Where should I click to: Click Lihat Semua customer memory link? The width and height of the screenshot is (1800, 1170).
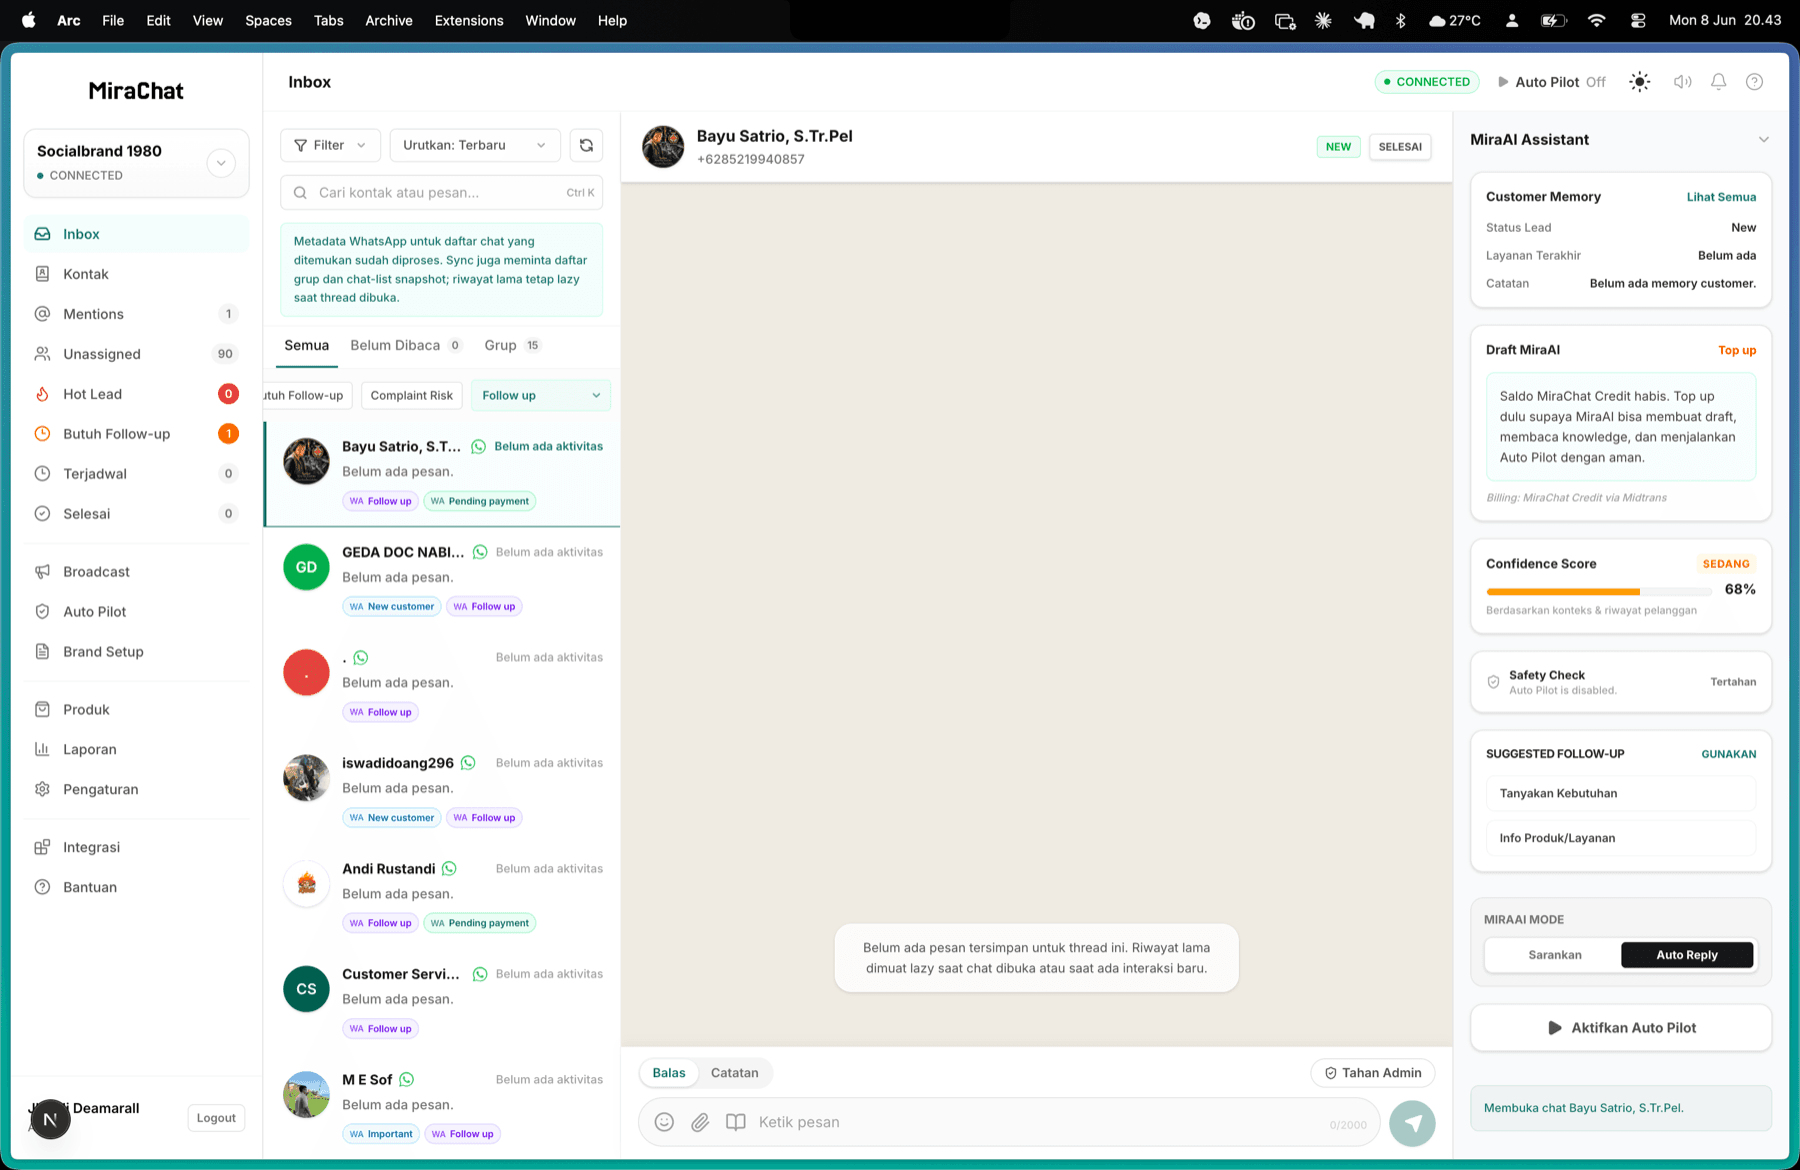point(1721,197)
